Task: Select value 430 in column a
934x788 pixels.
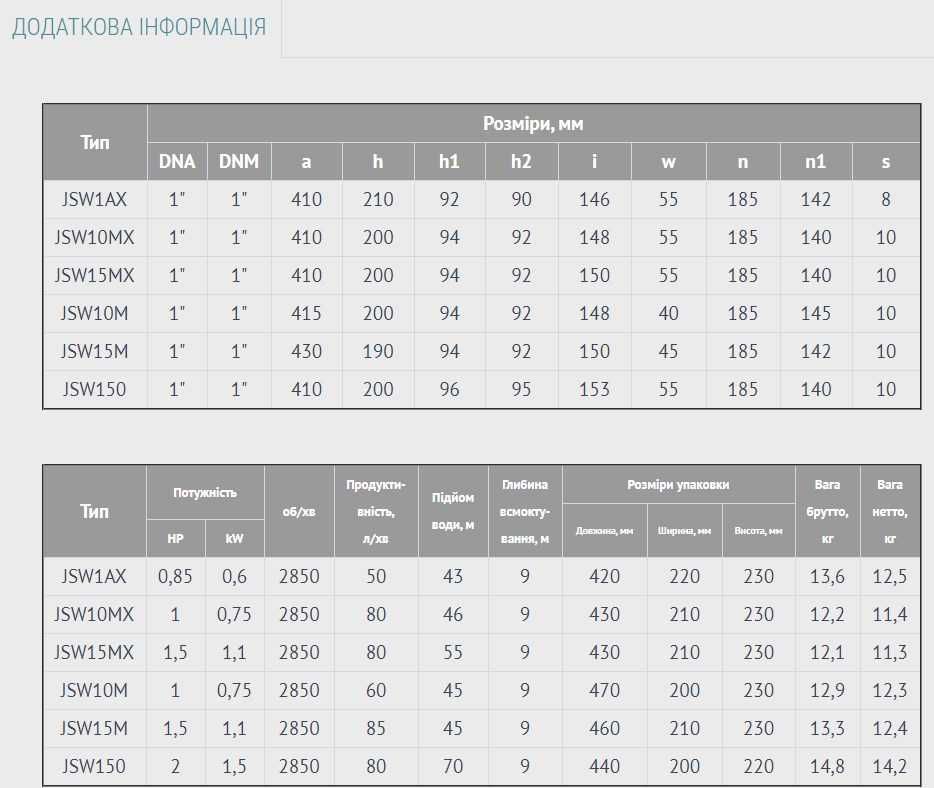Action: [x=306, y=351]
